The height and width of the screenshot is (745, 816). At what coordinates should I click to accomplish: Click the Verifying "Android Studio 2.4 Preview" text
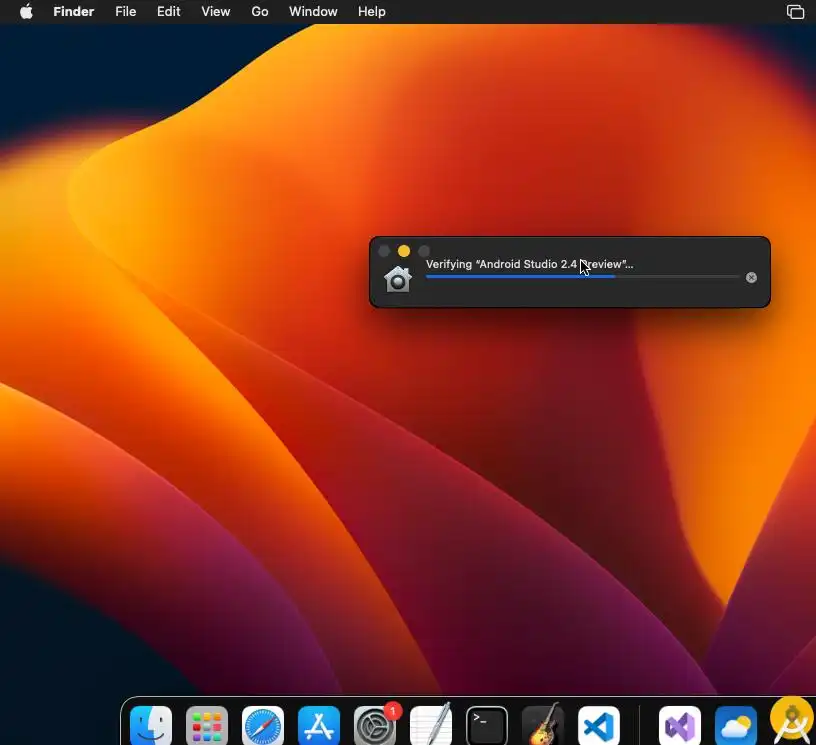[529, 264]
